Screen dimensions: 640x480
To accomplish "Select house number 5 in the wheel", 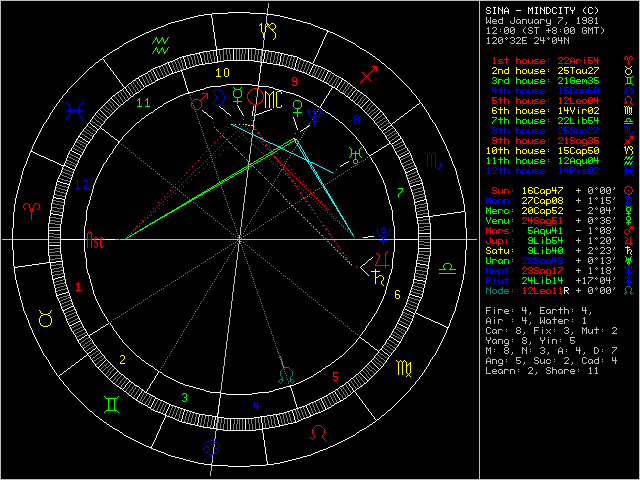I will [336, 376].
